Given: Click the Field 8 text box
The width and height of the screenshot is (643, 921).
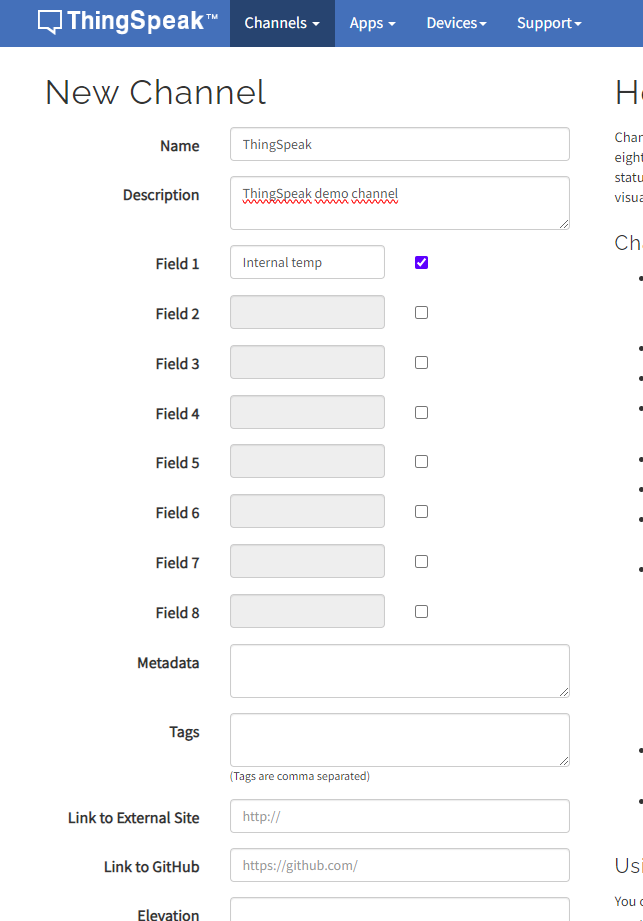Looking at the screenshot, I should [x=307, y=611].
